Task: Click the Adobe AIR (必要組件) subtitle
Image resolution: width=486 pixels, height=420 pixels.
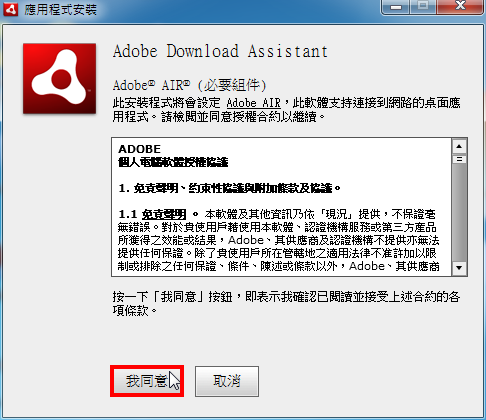Action: [x=190, y=86]
